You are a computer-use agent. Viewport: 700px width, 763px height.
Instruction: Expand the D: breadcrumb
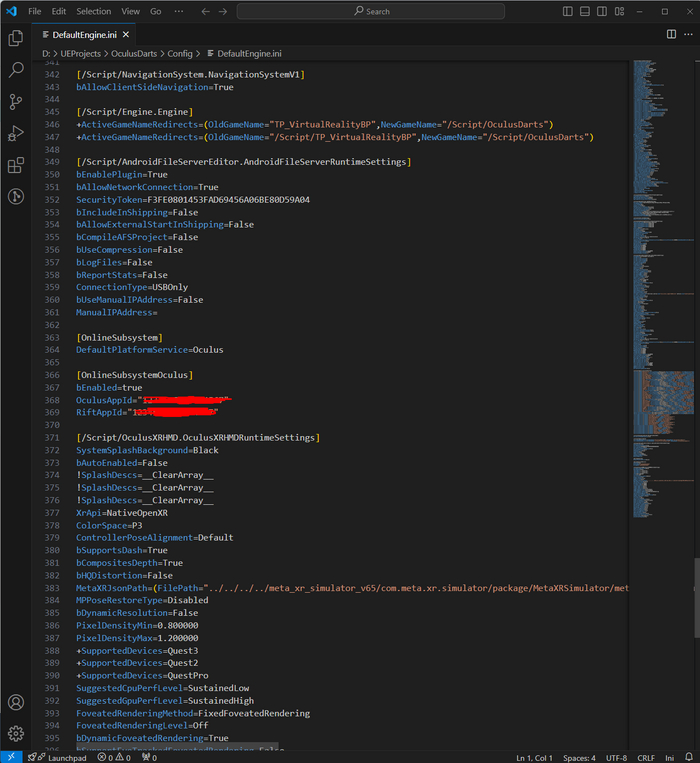(x=46, y=54)
